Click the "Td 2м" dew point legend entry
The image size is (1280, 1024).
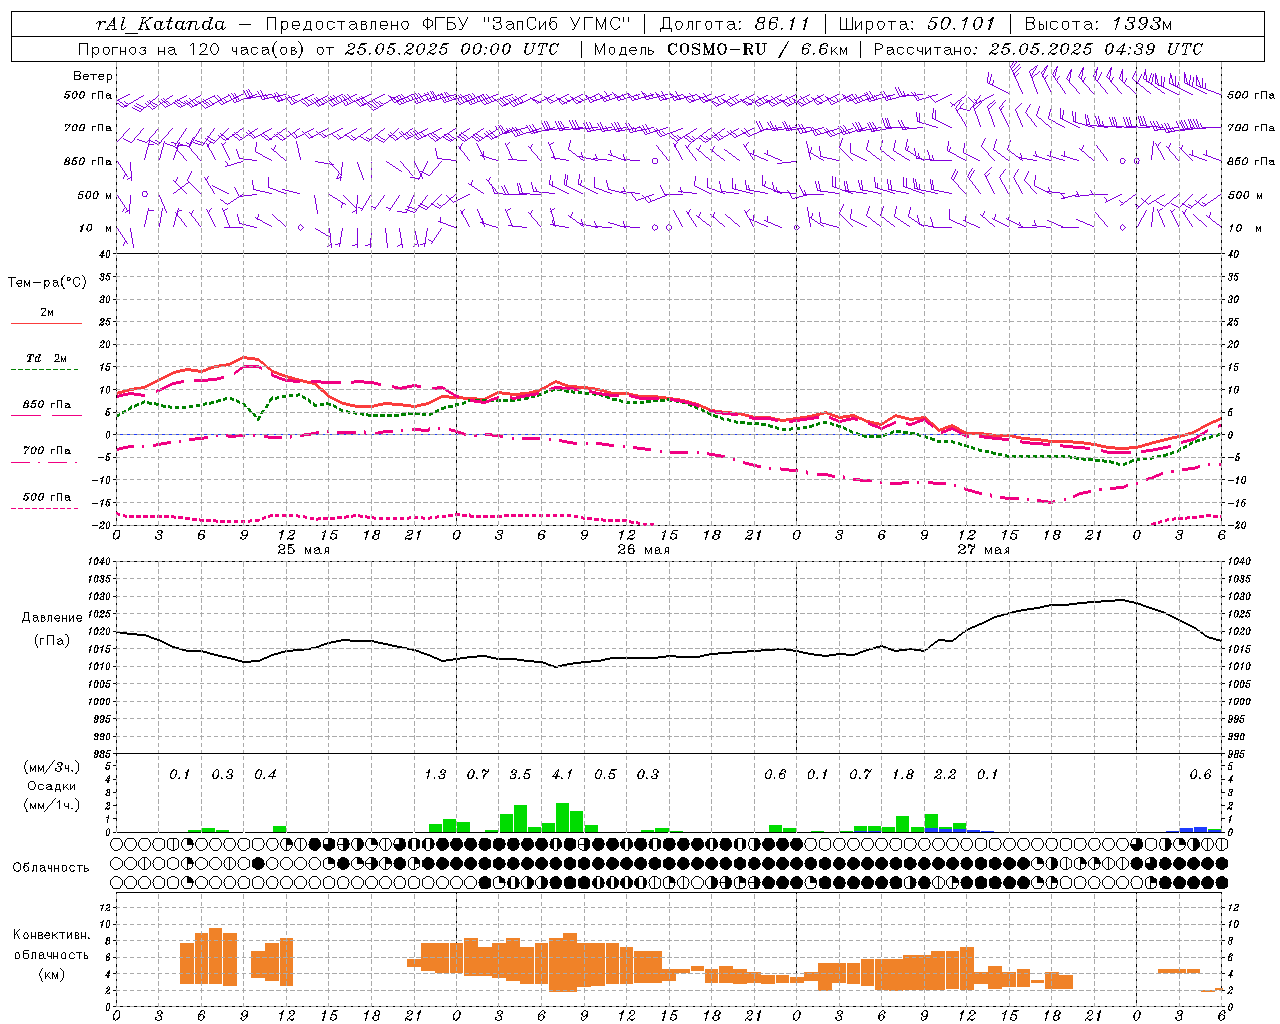[x=47, y=358]
